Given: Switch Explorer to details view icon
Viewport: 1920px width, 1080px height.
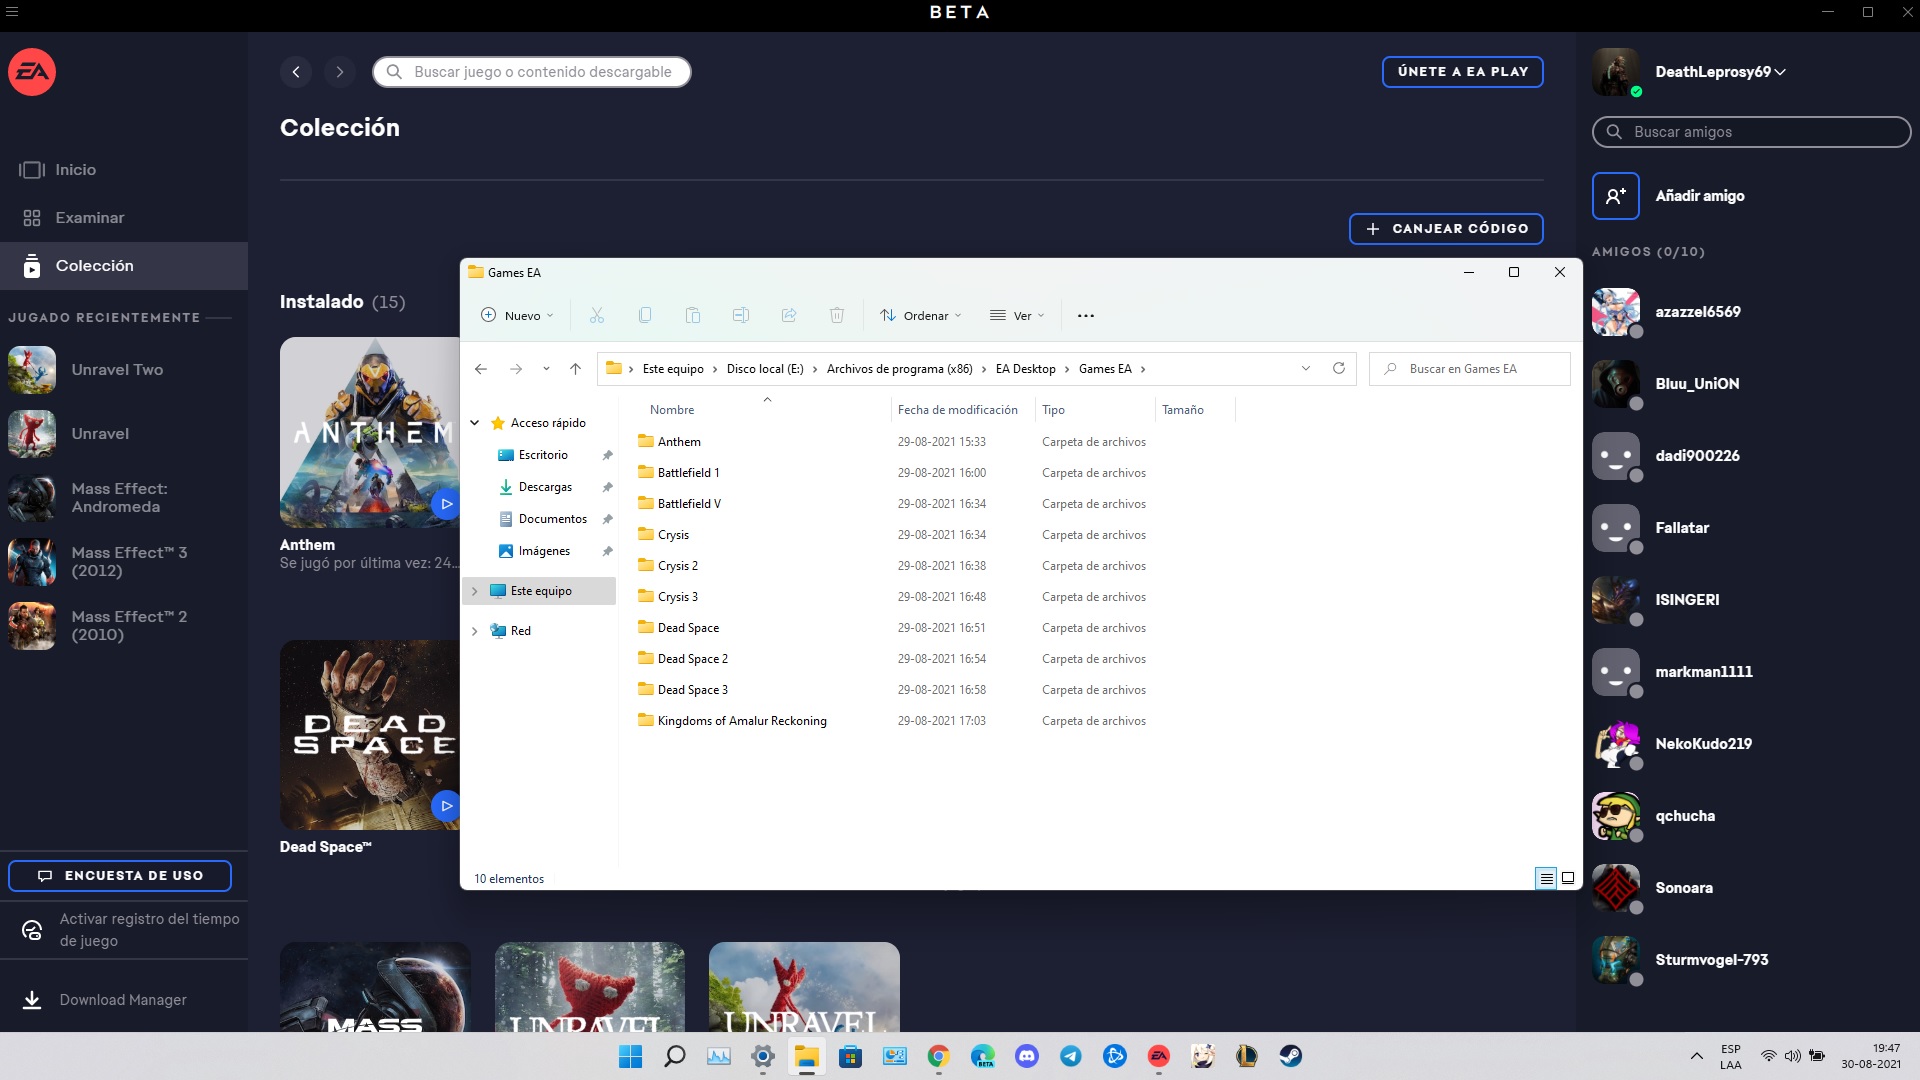Looking at the screenshot, I should [x=1546, y=878].
